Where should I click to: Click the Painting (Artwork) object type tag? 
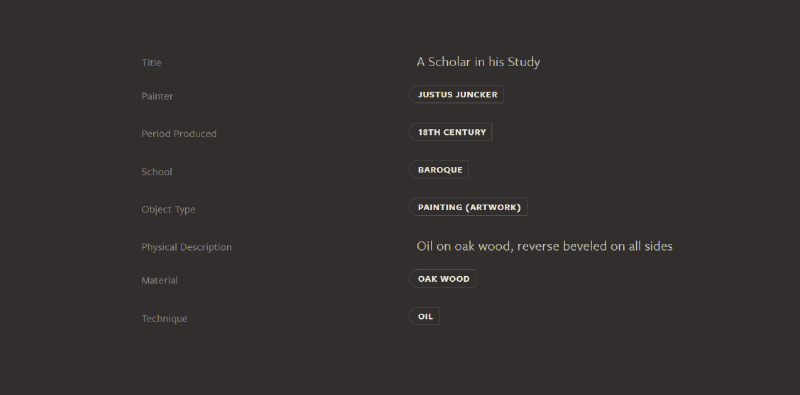point(468,207)
